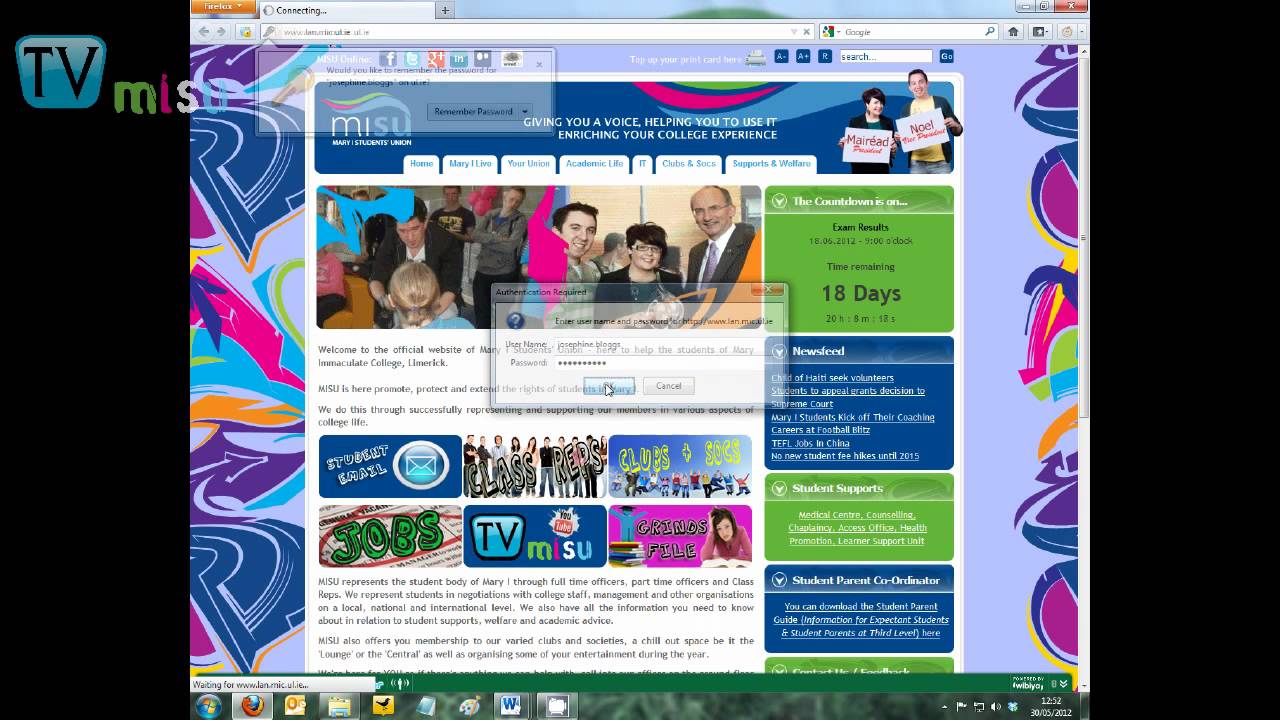Collapse the wibiya toolbar arrow
1280x720 pixels.
(1064, 684)
